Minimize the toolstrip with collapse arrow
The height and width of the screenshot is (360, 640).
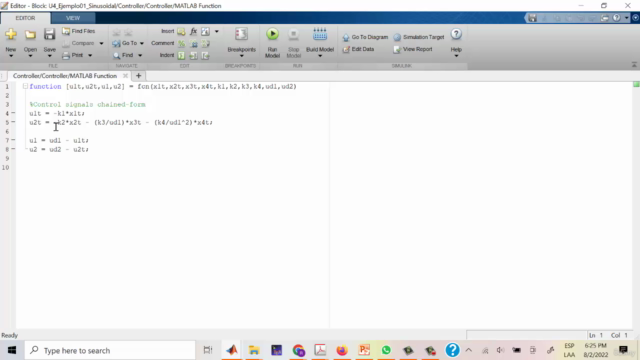click(x=634, y=65)
